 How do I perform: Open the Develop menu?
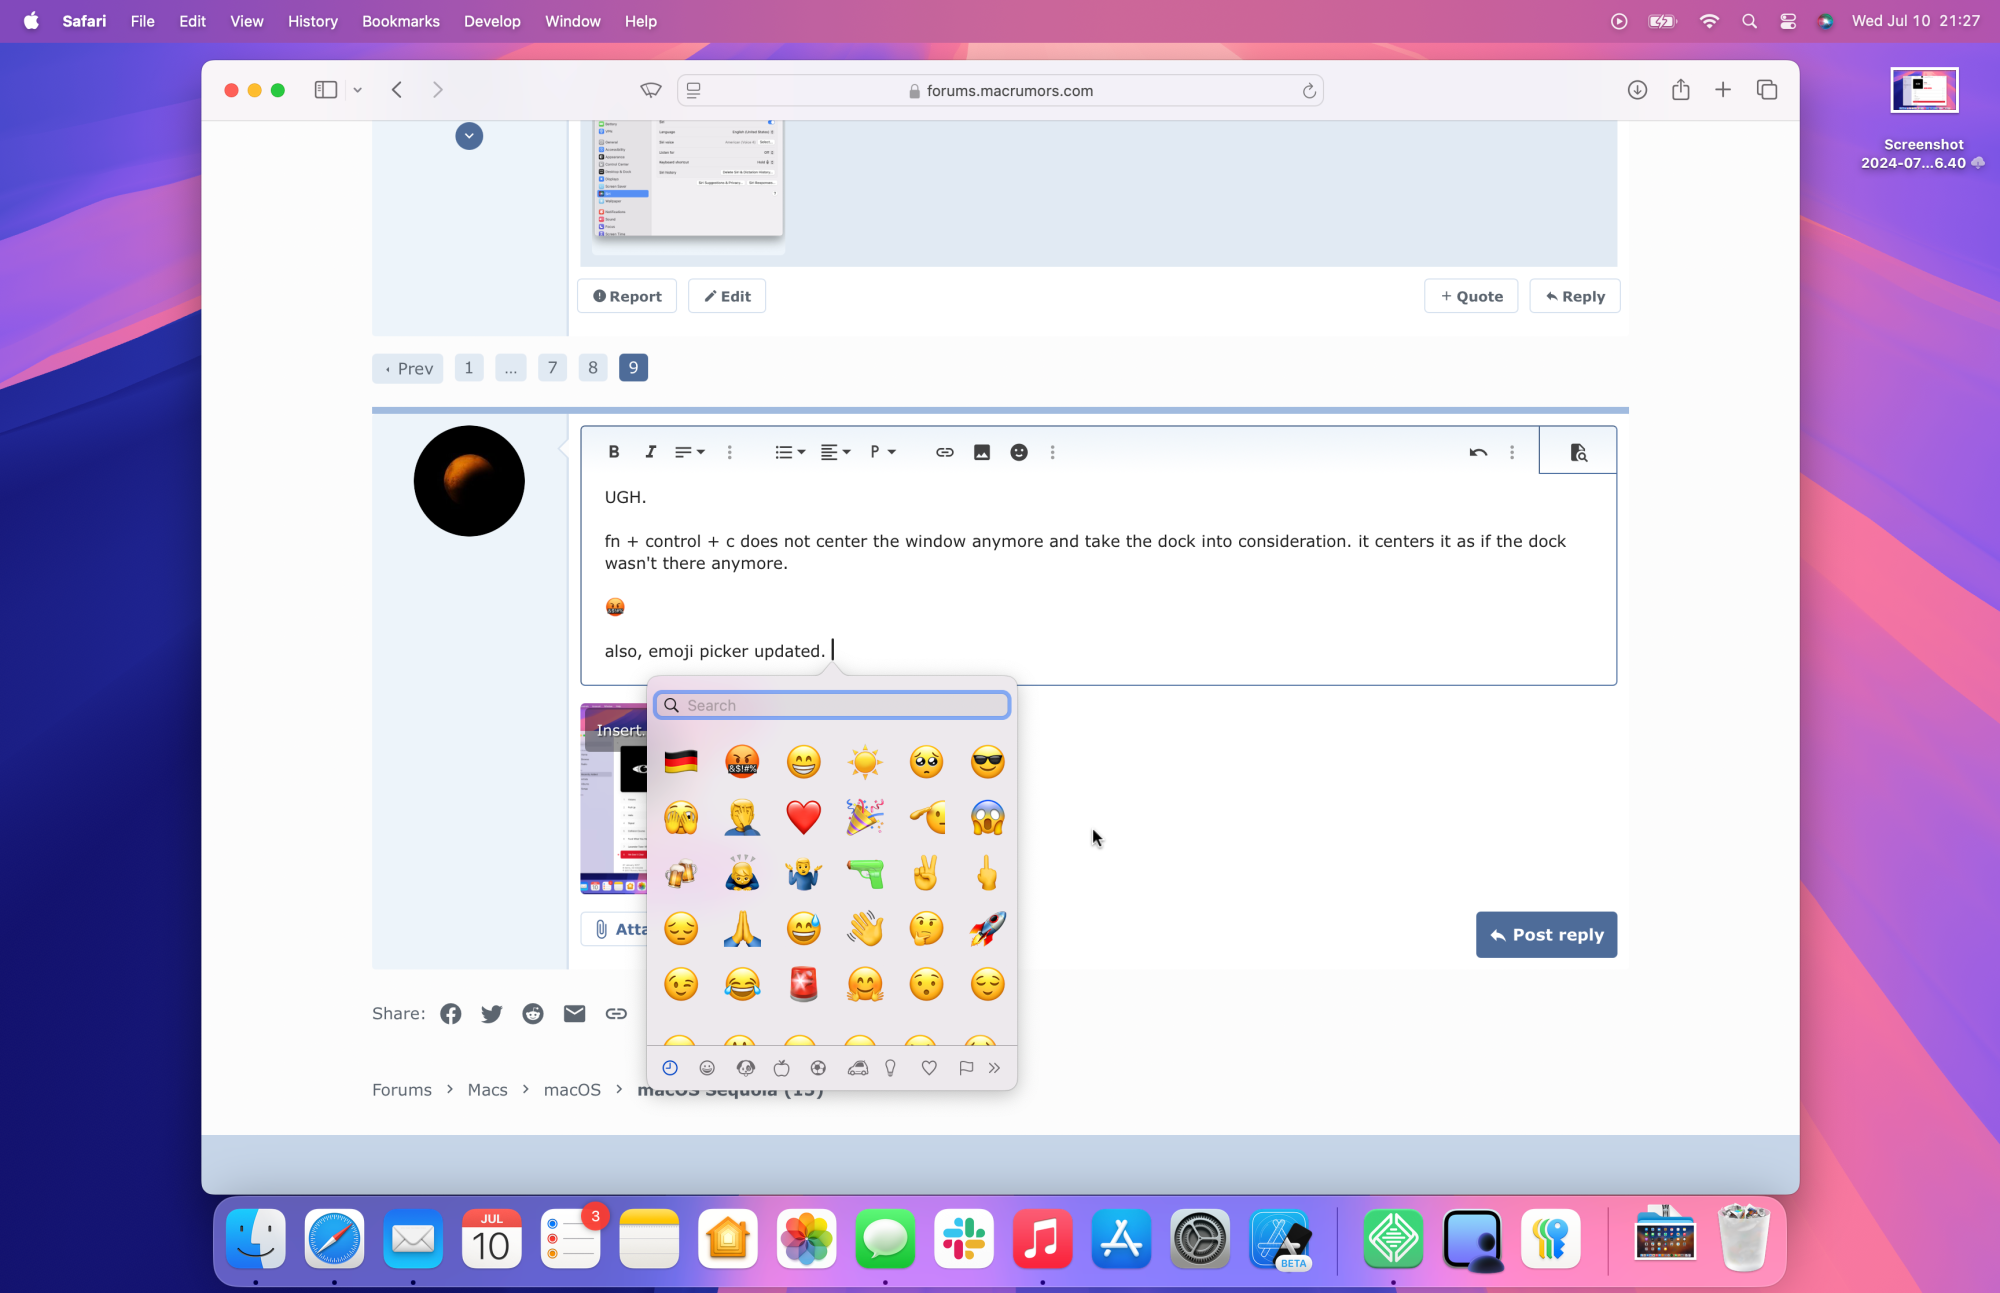click(x=491, y=21)
